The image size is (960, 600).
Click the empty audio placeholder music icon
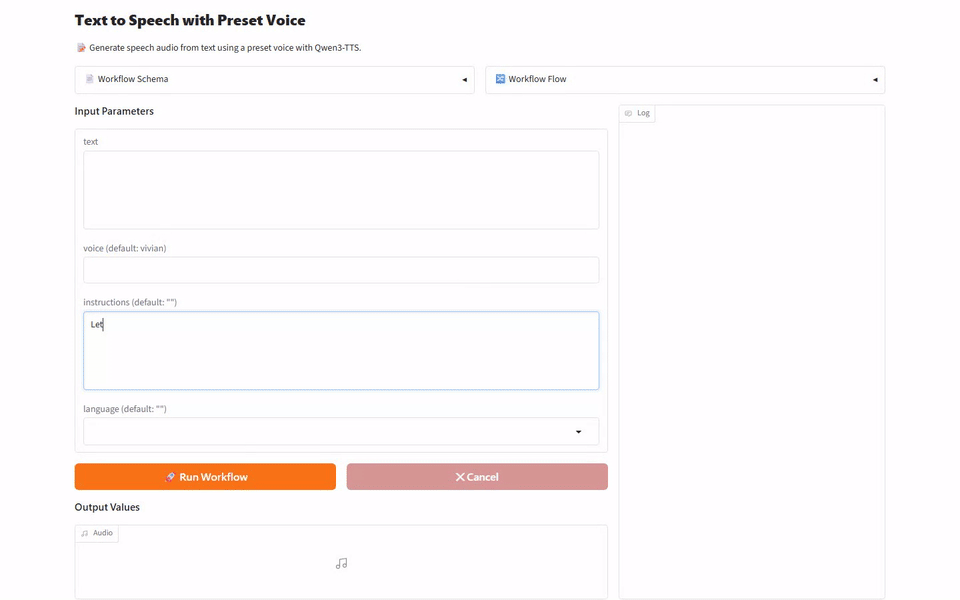341,563
